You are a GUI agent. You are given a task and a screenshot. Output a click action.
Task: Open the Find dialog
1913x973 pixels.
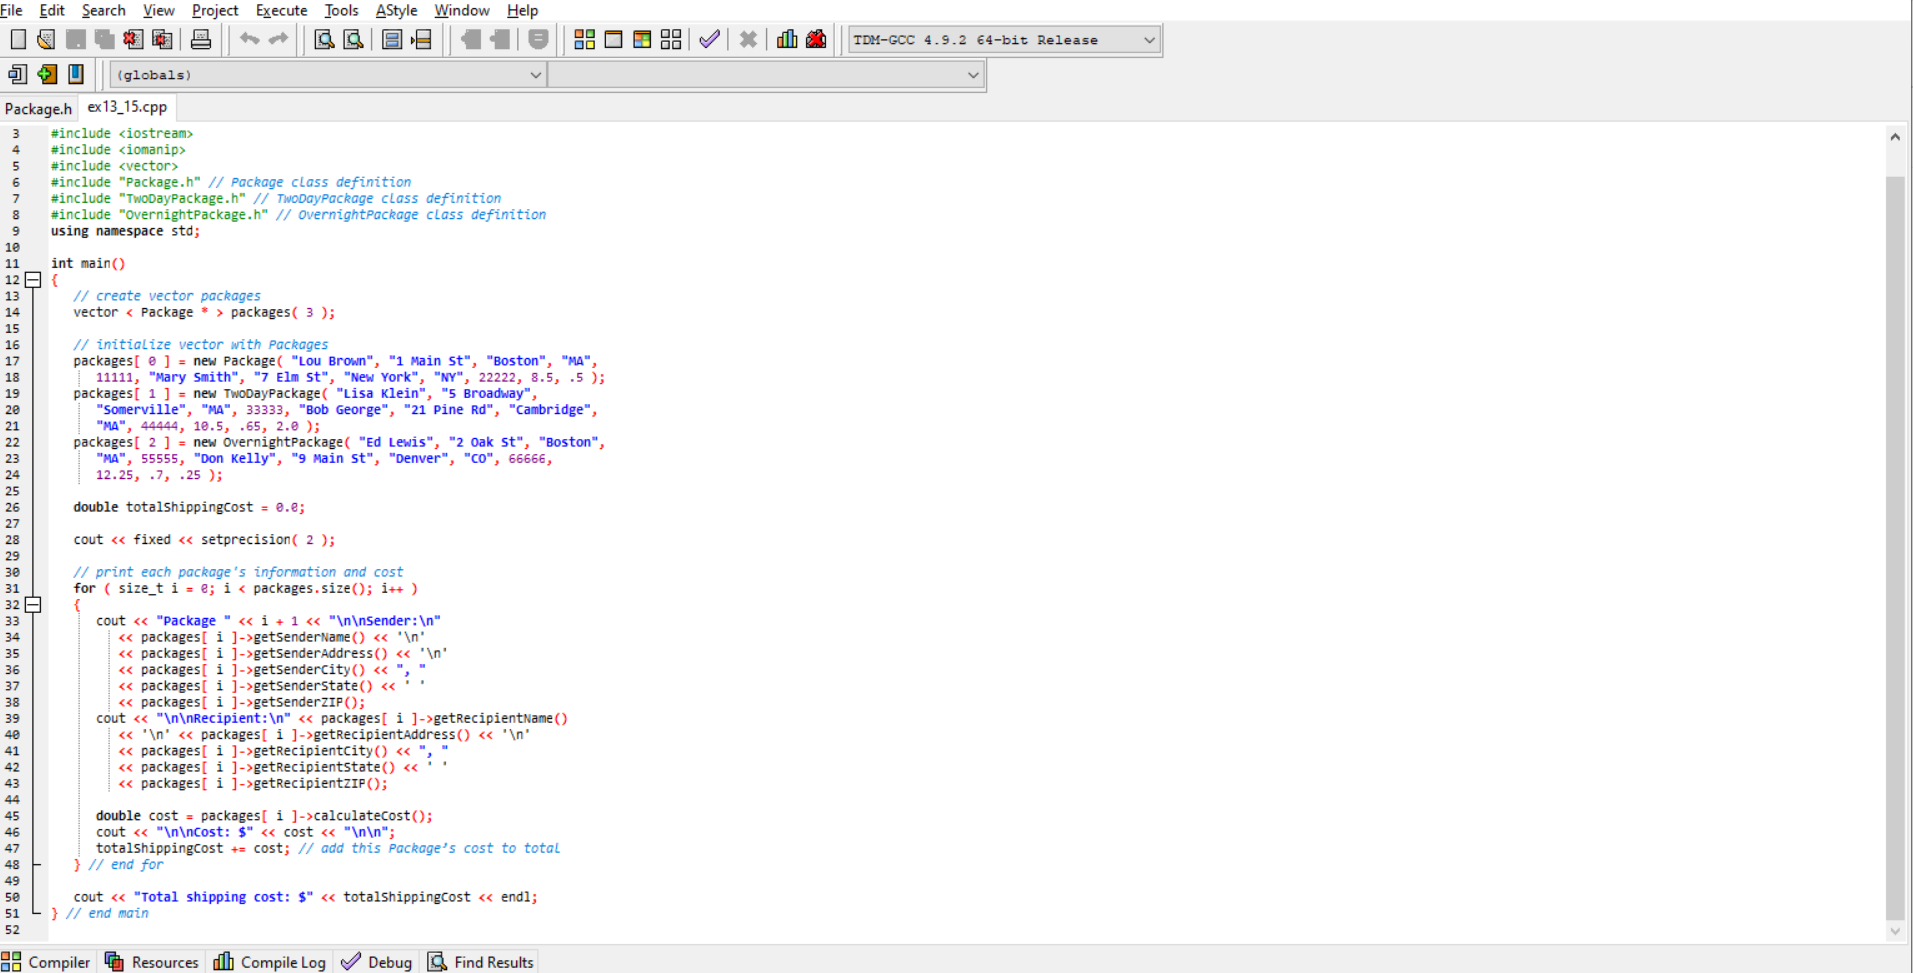click(322, 39)
